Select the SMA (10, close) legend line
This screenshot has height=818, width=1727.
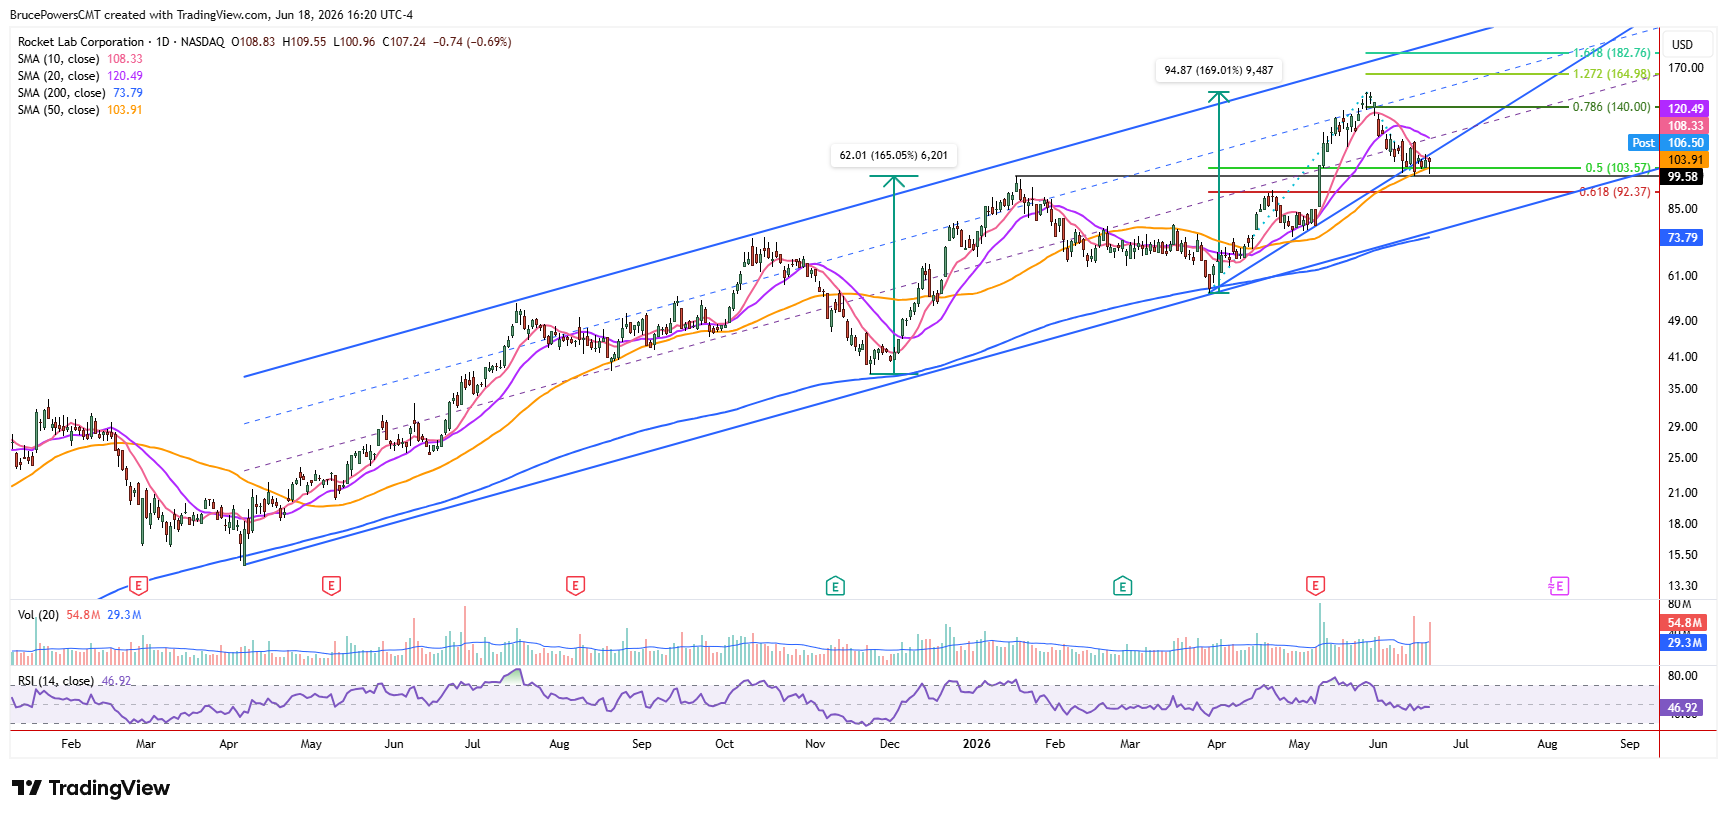tap(80, 59)
